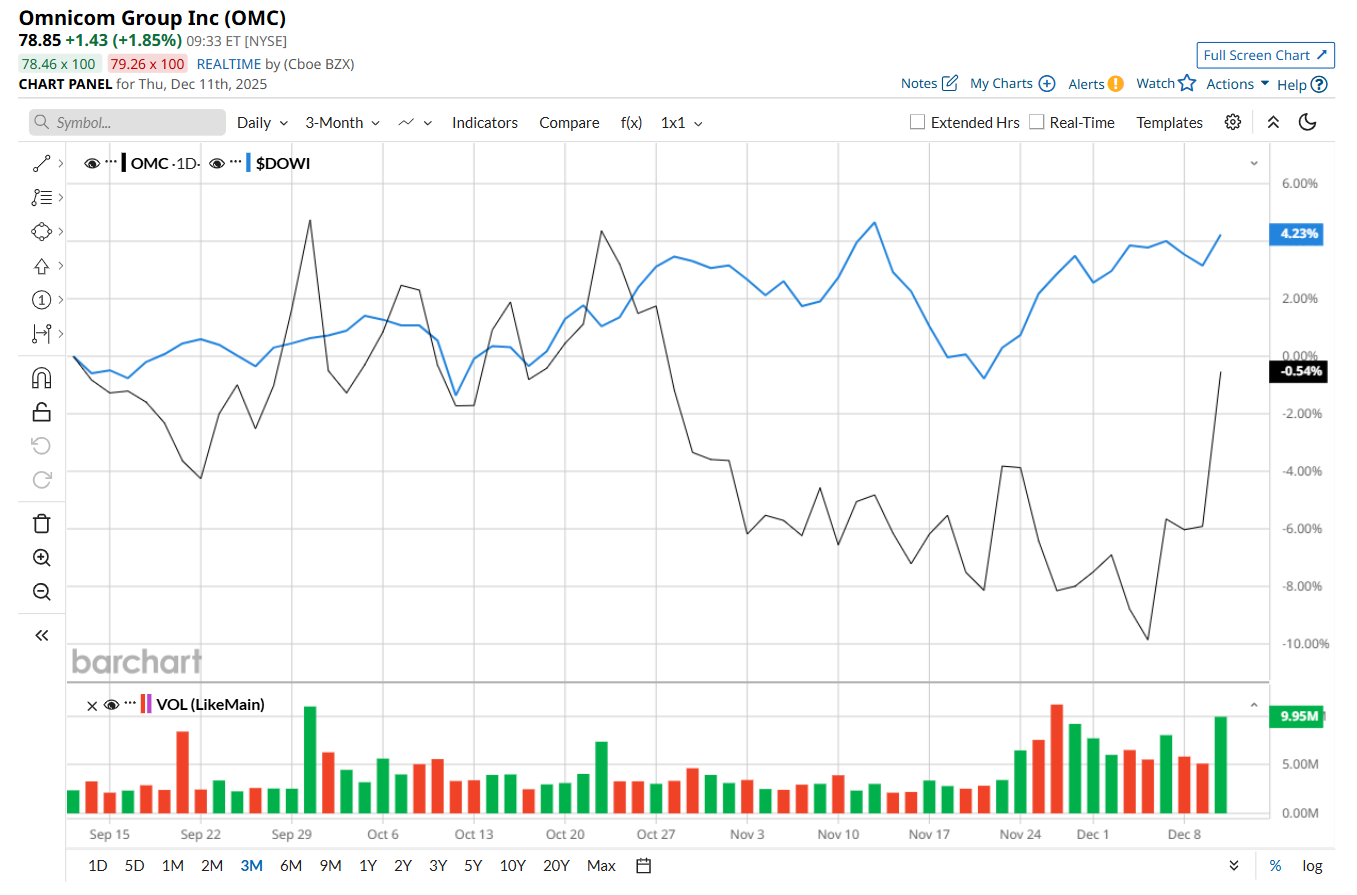Open the Compare menu
Image resolution: width=1357 pixels, height=895 pixels.
pyautogui.click(x=569, y=122)
